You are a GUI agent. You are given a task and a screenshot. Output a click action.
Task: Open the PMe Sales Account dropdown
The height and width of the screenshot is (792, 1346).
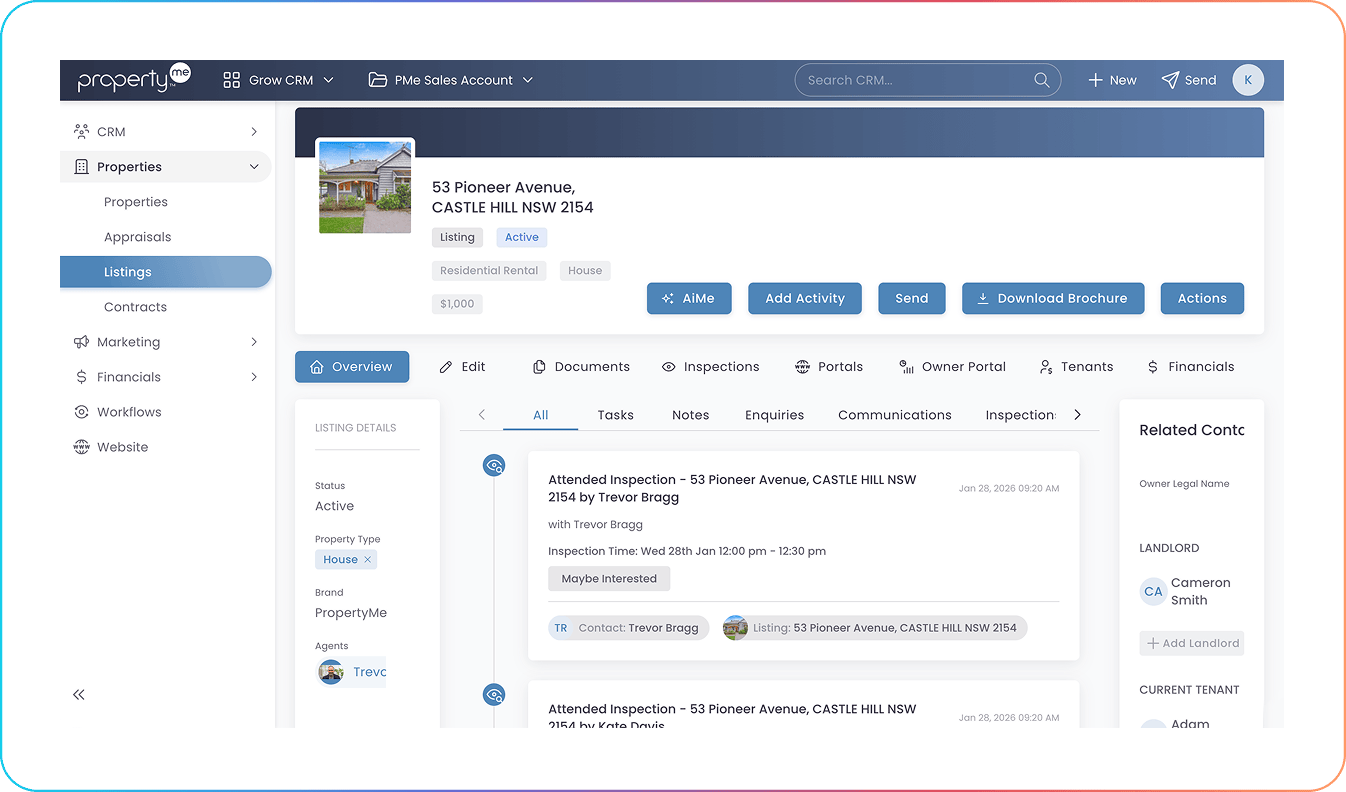tap(450, 80)
